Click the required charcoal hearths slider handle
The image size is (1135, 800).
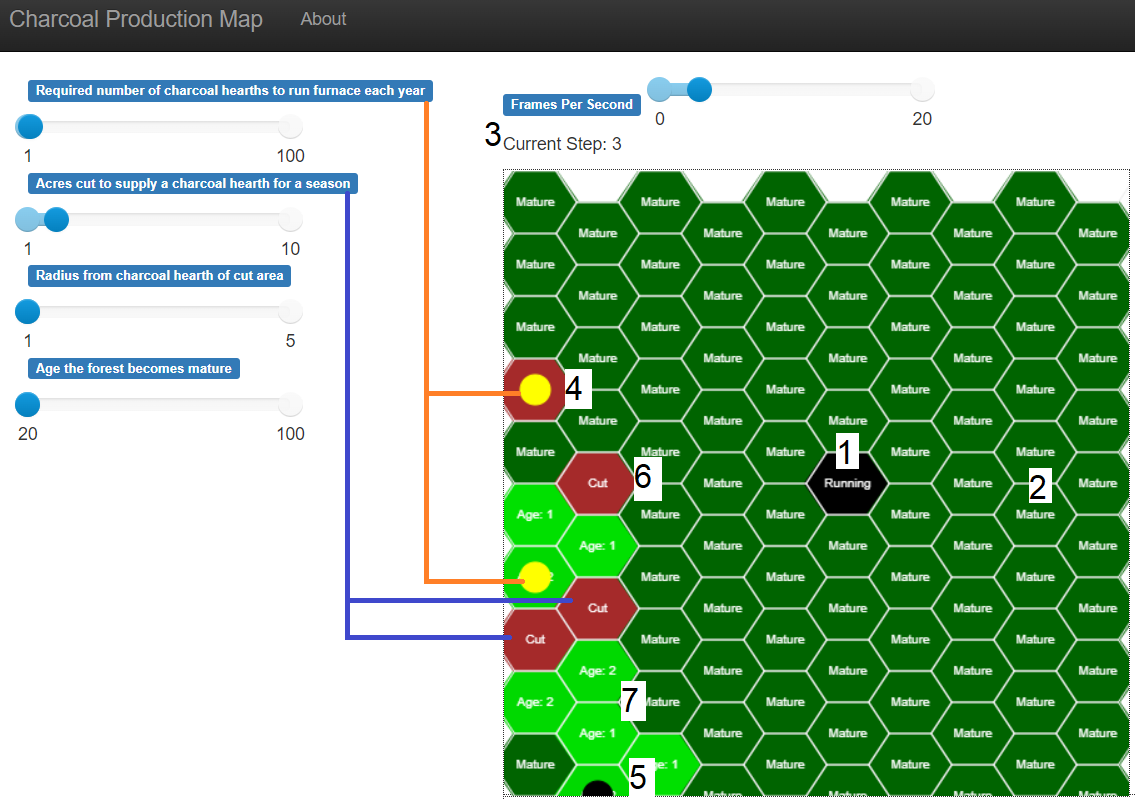pyautogui.click(x=29, y=127)
